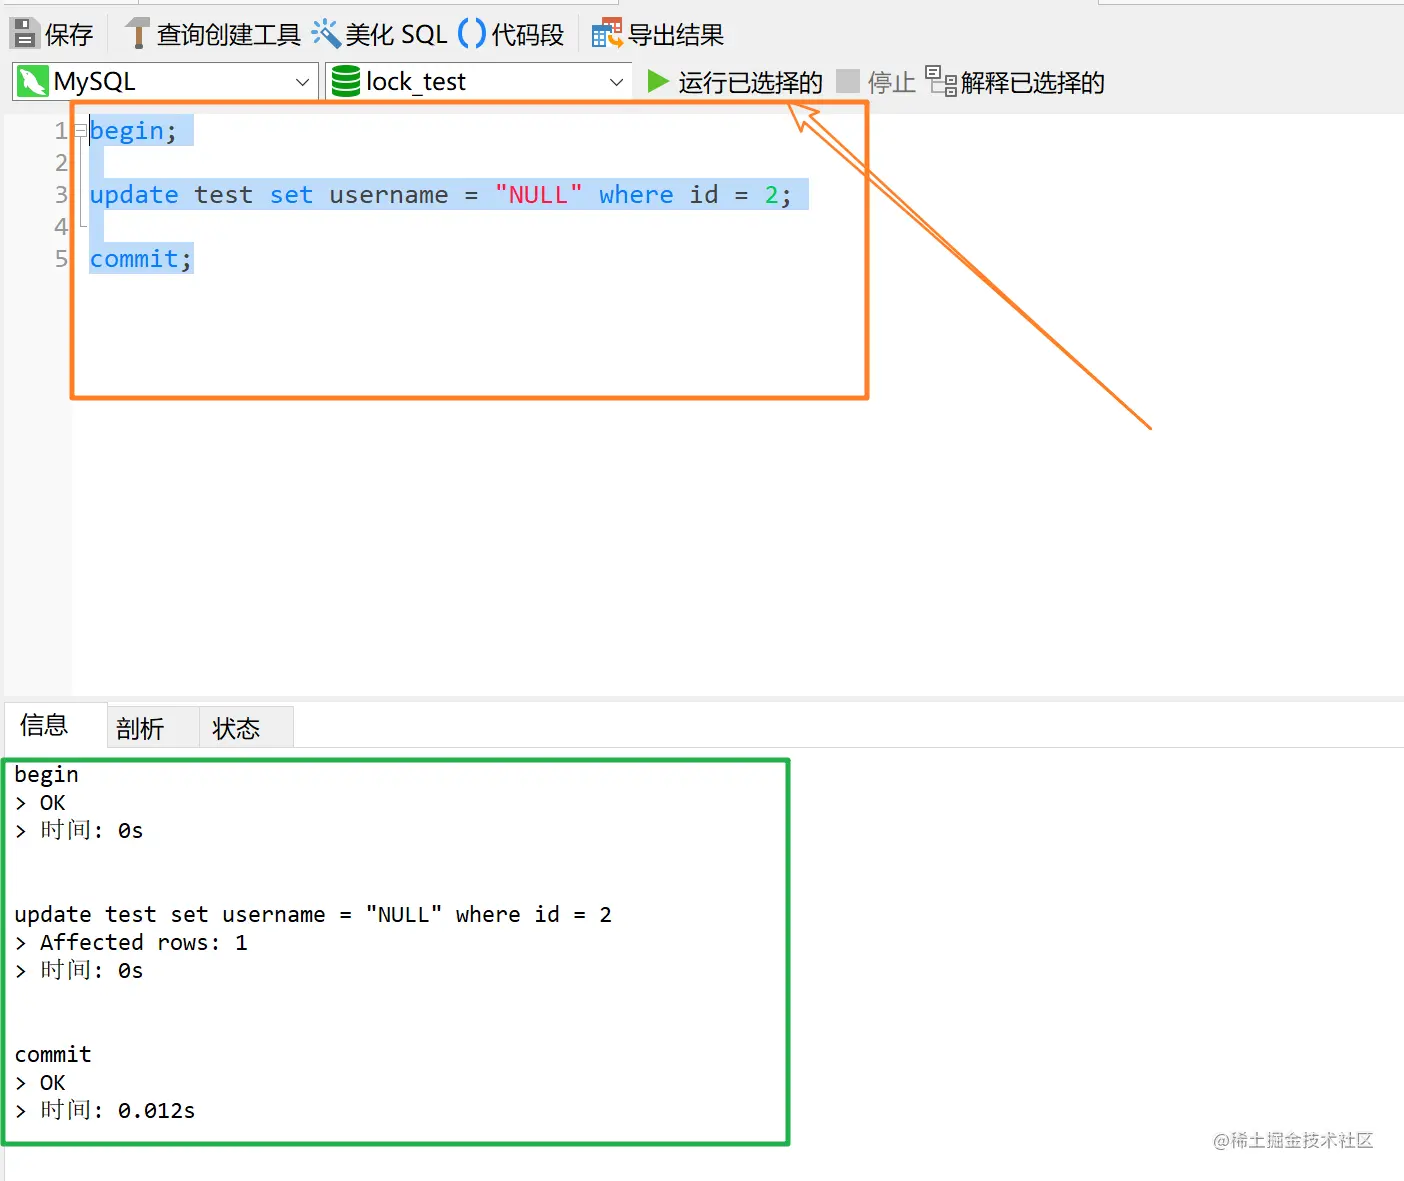1404x1181 pixels.
Task: Click line number 3 in the gutter
Action: pos(61,195)
